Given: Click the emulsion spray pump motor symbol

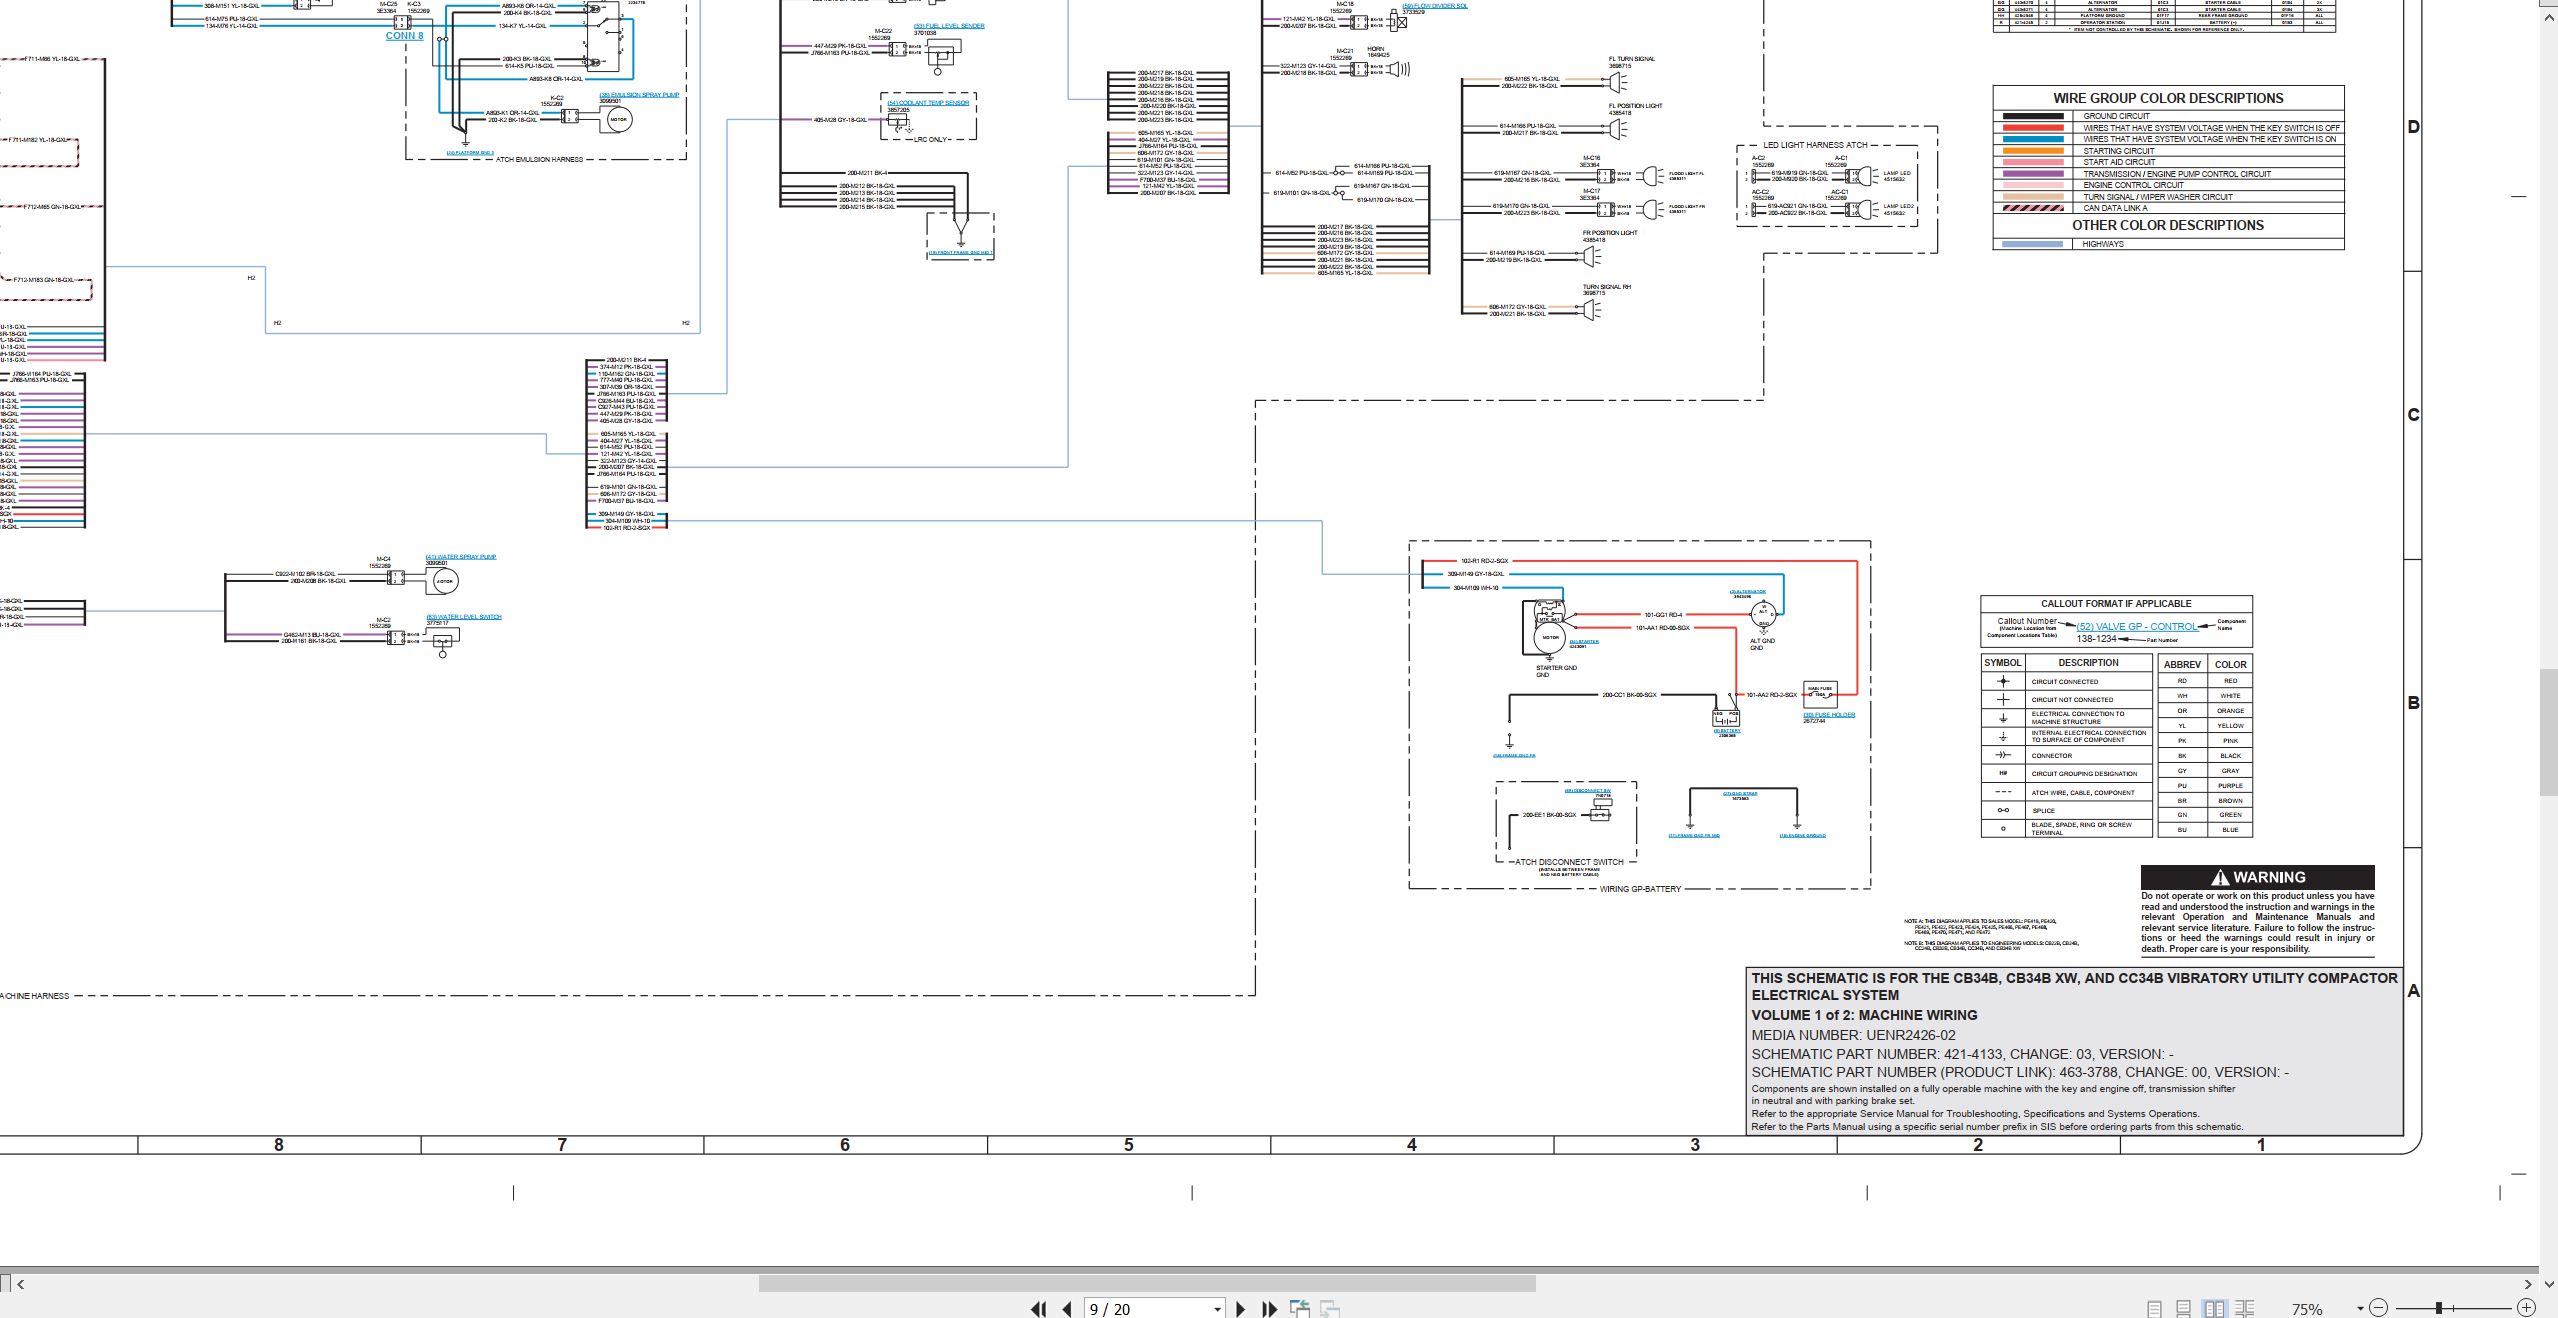Looking at the screenshot, I should (618, 120).
